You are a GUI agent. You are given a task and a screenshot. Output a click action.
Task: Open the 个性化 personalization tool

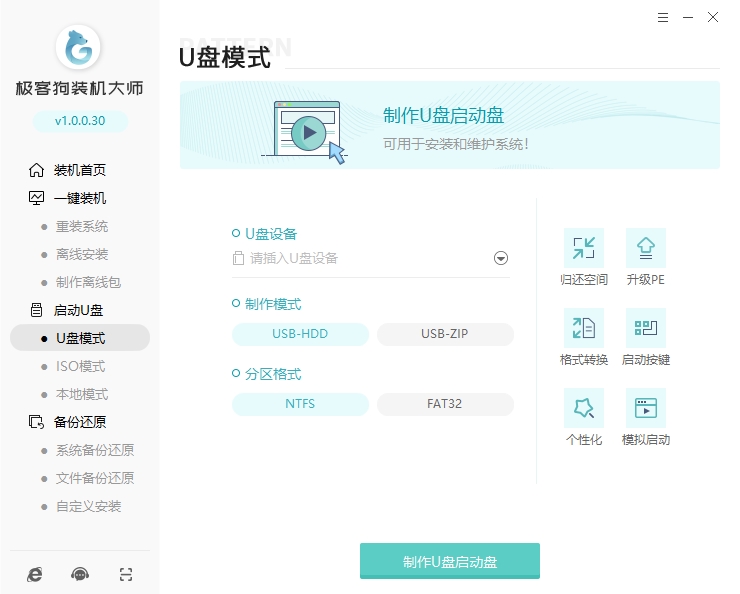584,418
